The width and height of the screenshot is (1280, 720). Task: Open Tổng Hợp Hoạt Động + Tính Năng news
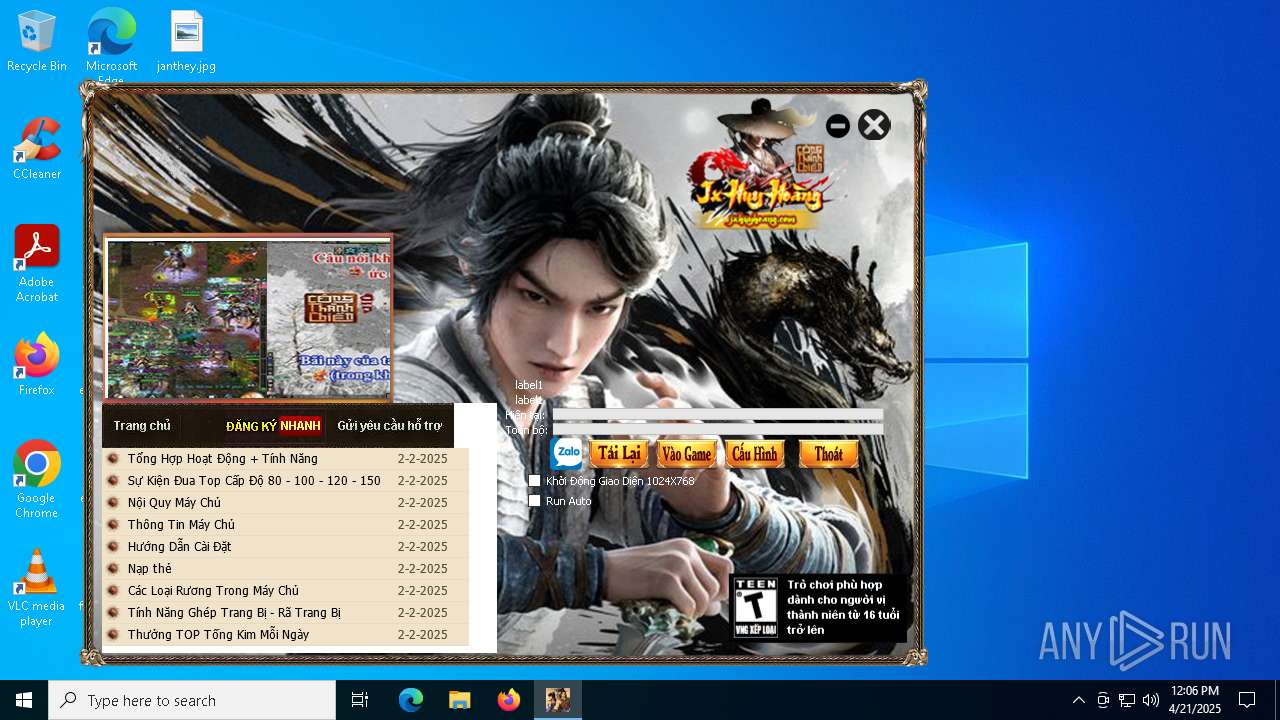point(222,459)
